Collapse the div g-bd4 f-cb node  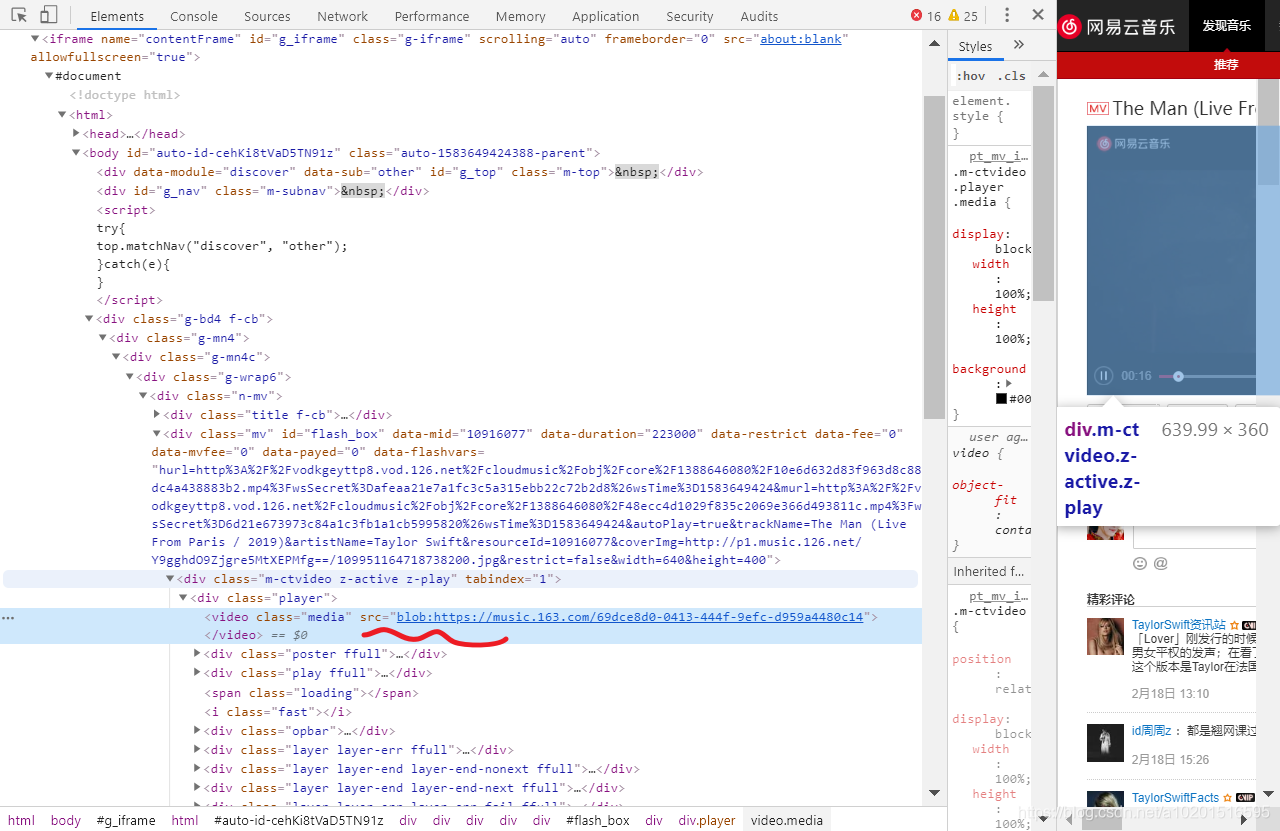[x=89, y=319]
